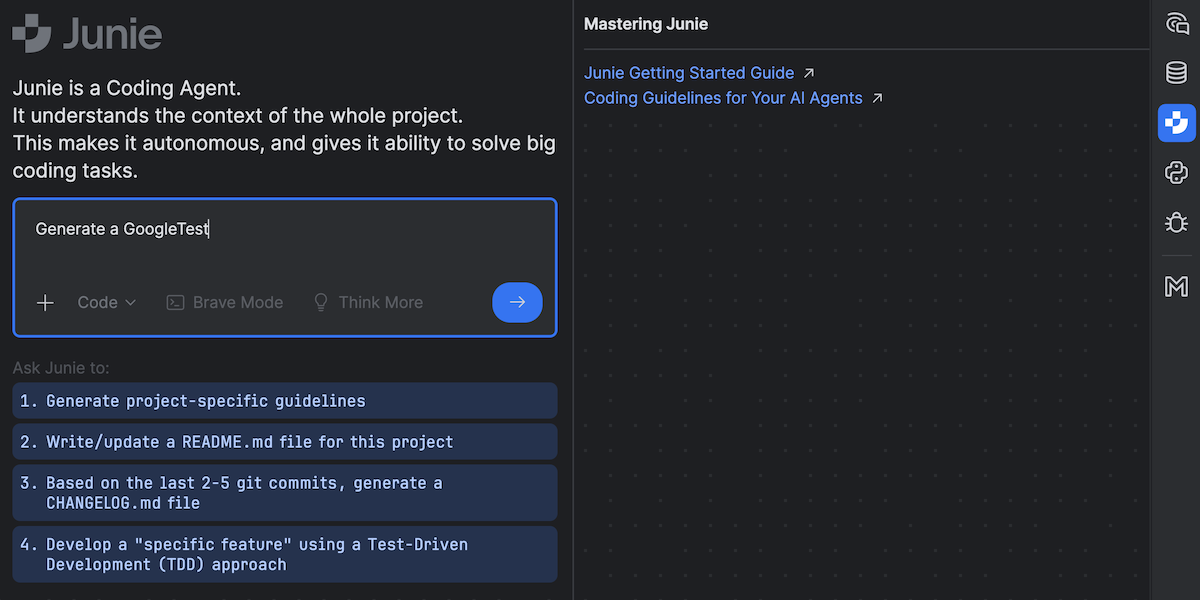Screen dimensions: 1200x600
Task: Open the Database tool window
Action: pos(1176,73)
